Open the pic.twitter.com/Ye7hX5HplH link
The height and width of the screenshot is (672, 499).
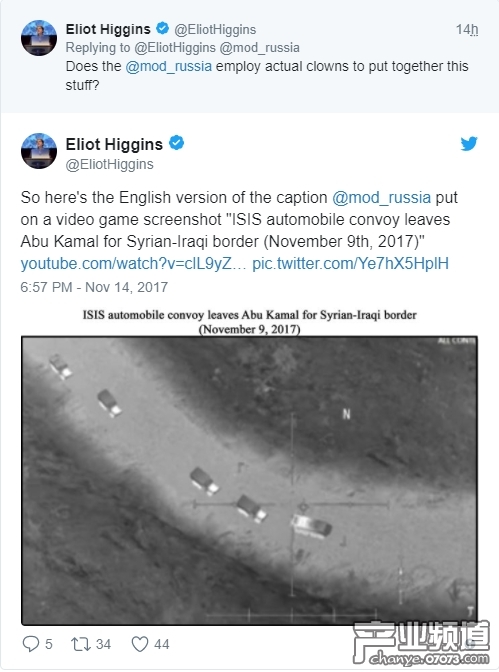(350, 264)
